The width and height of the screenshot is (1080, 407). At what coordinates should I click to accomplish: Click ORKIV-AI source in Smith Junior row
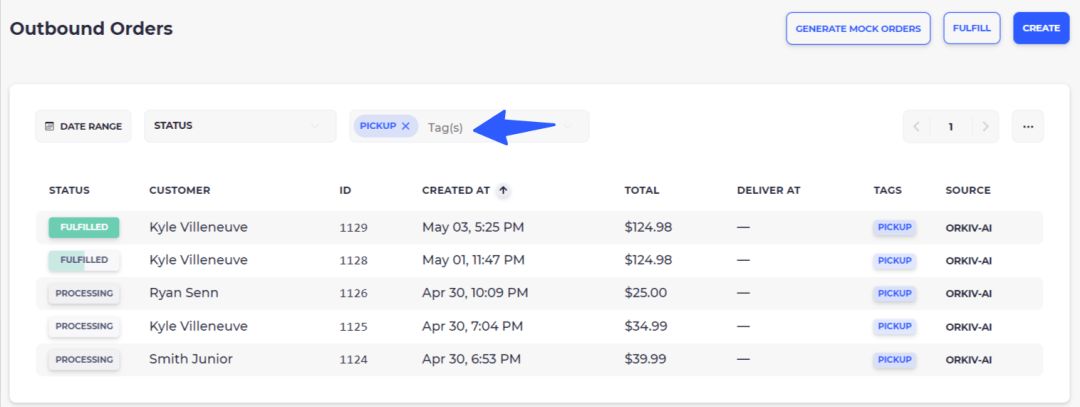(x=968, y=360)
